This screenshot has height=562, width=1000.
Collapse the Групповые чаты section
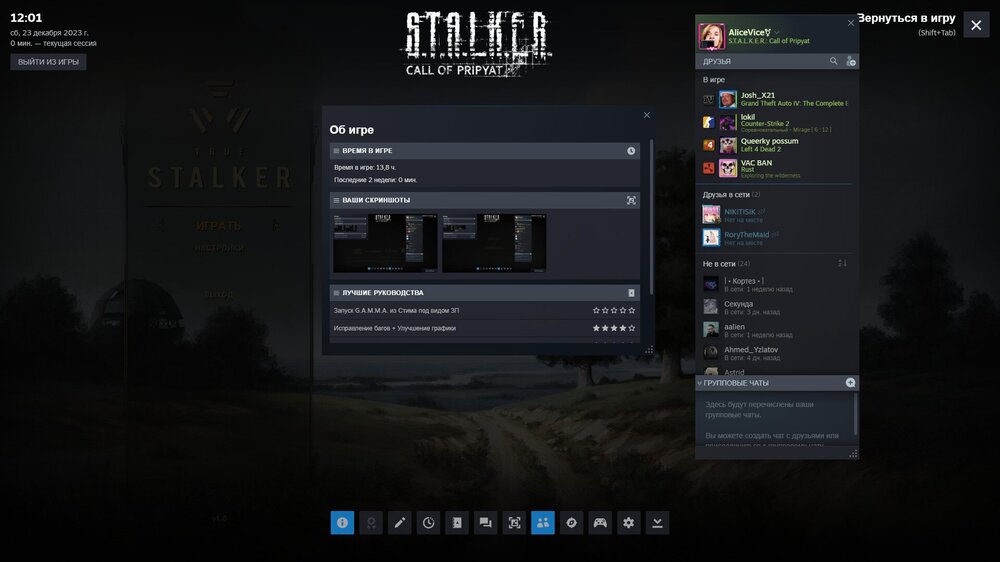pos(700,383)
